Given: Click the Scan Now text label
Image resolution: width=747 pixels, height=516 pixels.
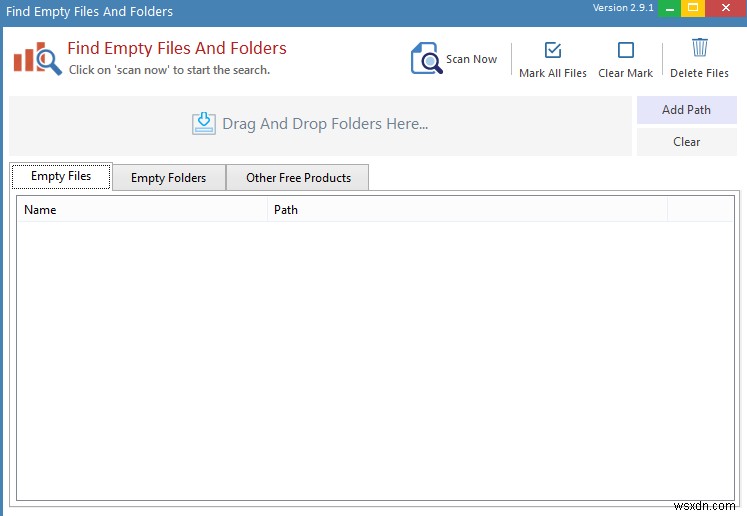Looking at the screenshot, I should (471, 59).
